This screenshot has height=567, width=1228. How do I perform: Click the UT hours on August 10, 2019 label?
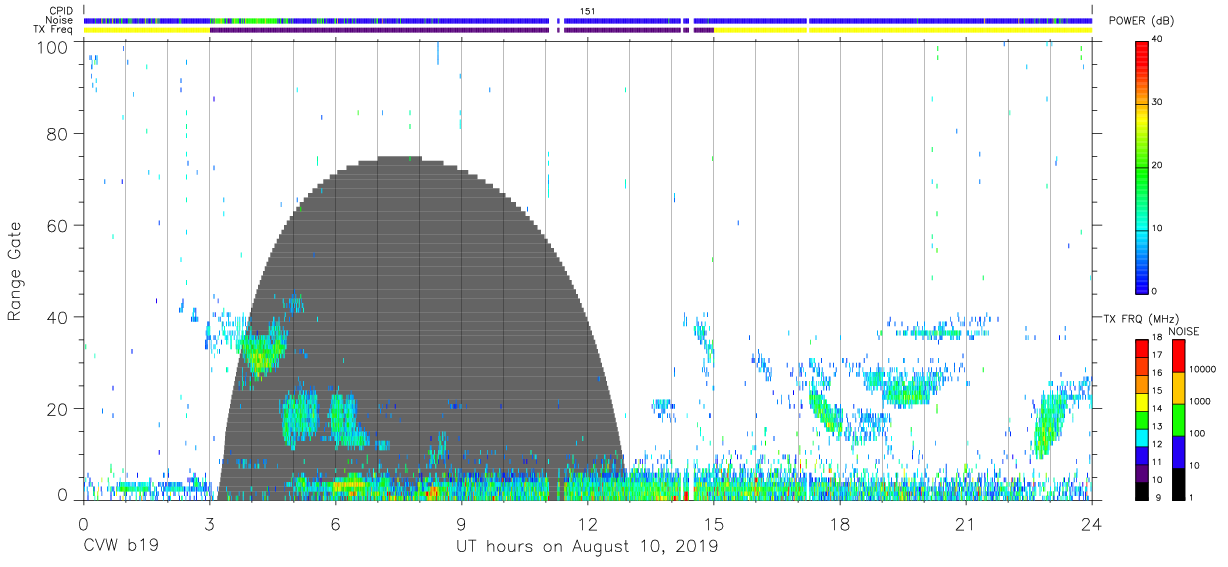coord(587,547)
